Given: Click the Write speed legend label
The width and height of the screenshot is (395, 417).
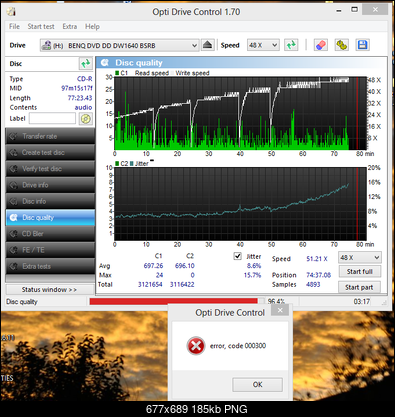Looking at the screenshot, I should [x=192, y=73].
